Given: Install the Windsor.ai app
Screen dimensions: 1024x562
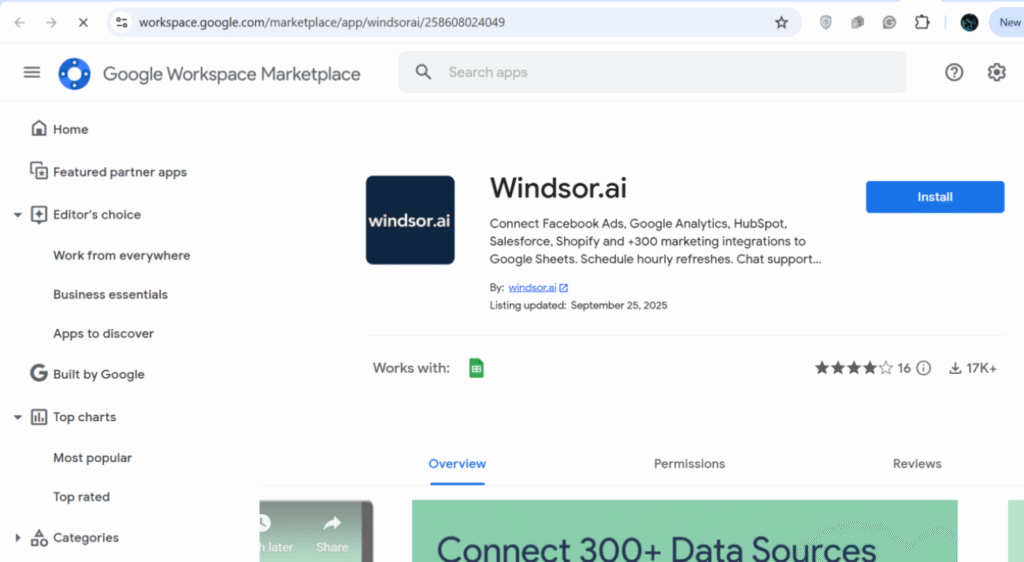Looking at the screenshot, I should click(x=934, y=197).
